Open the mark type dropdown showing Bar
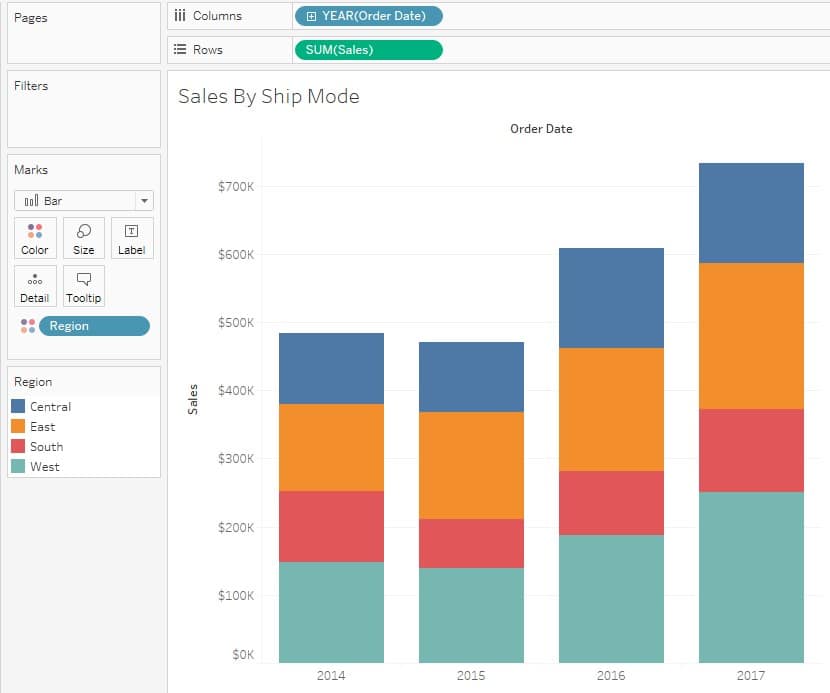830x693 pixels. pos(143,200)
